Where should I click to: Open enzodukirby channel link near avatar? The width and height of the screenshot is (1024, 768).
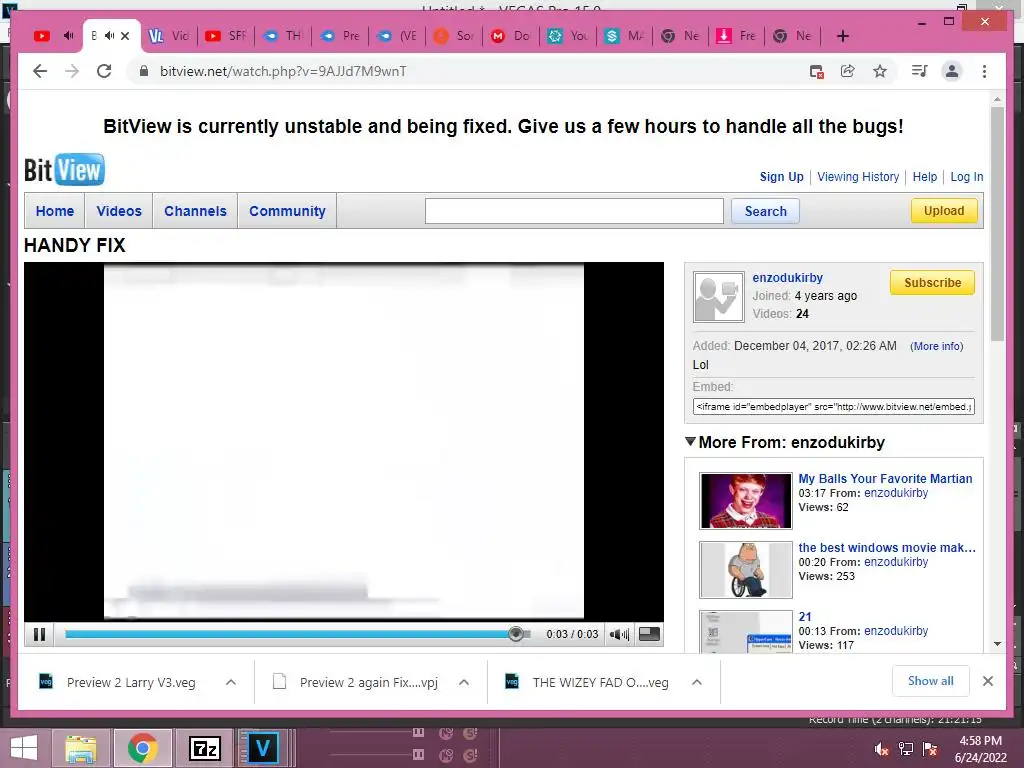[787, 278]
